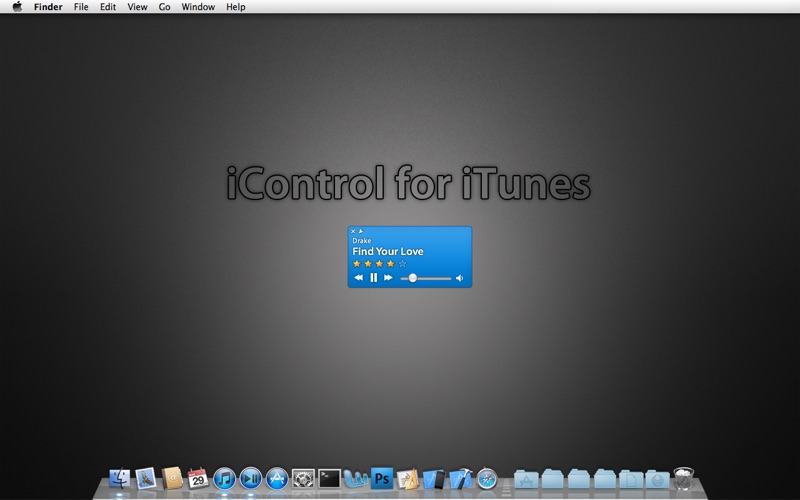Open Photoshop from the Dock
800x500 pixels.
click(382, 479)
